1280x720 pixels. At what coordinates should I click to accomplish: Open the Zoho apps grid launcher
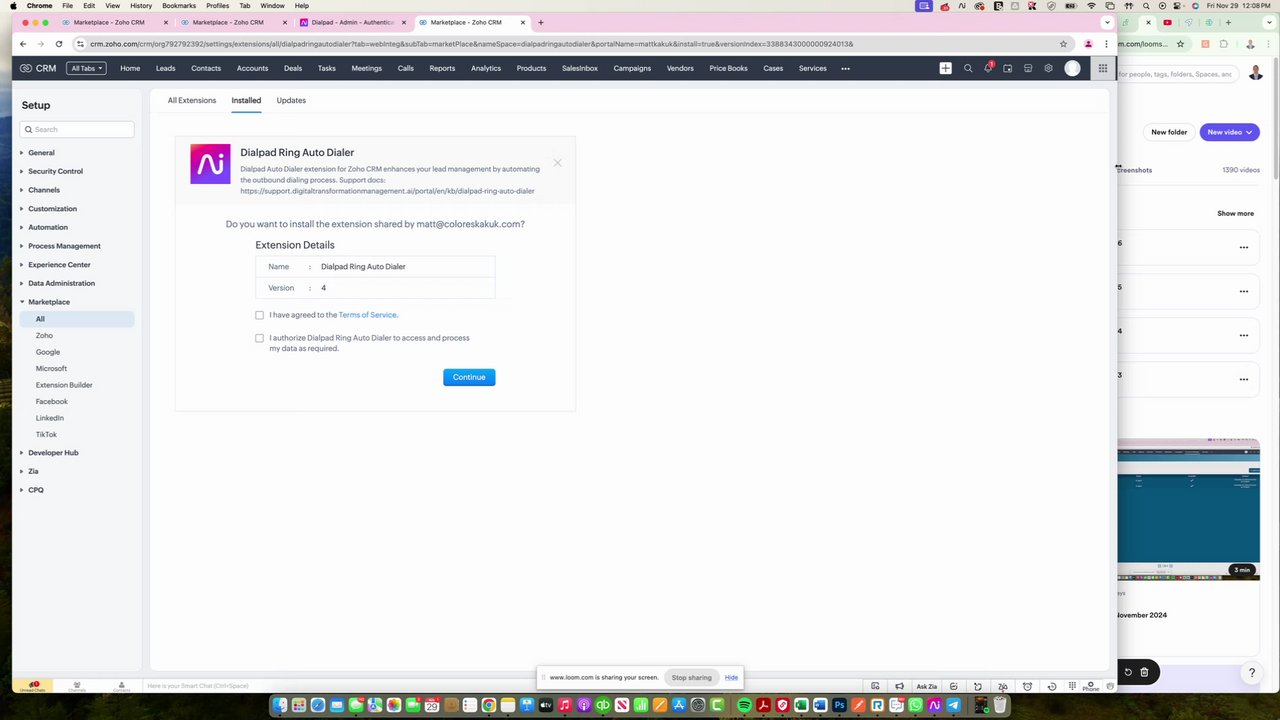click(x=1102, y=68)
